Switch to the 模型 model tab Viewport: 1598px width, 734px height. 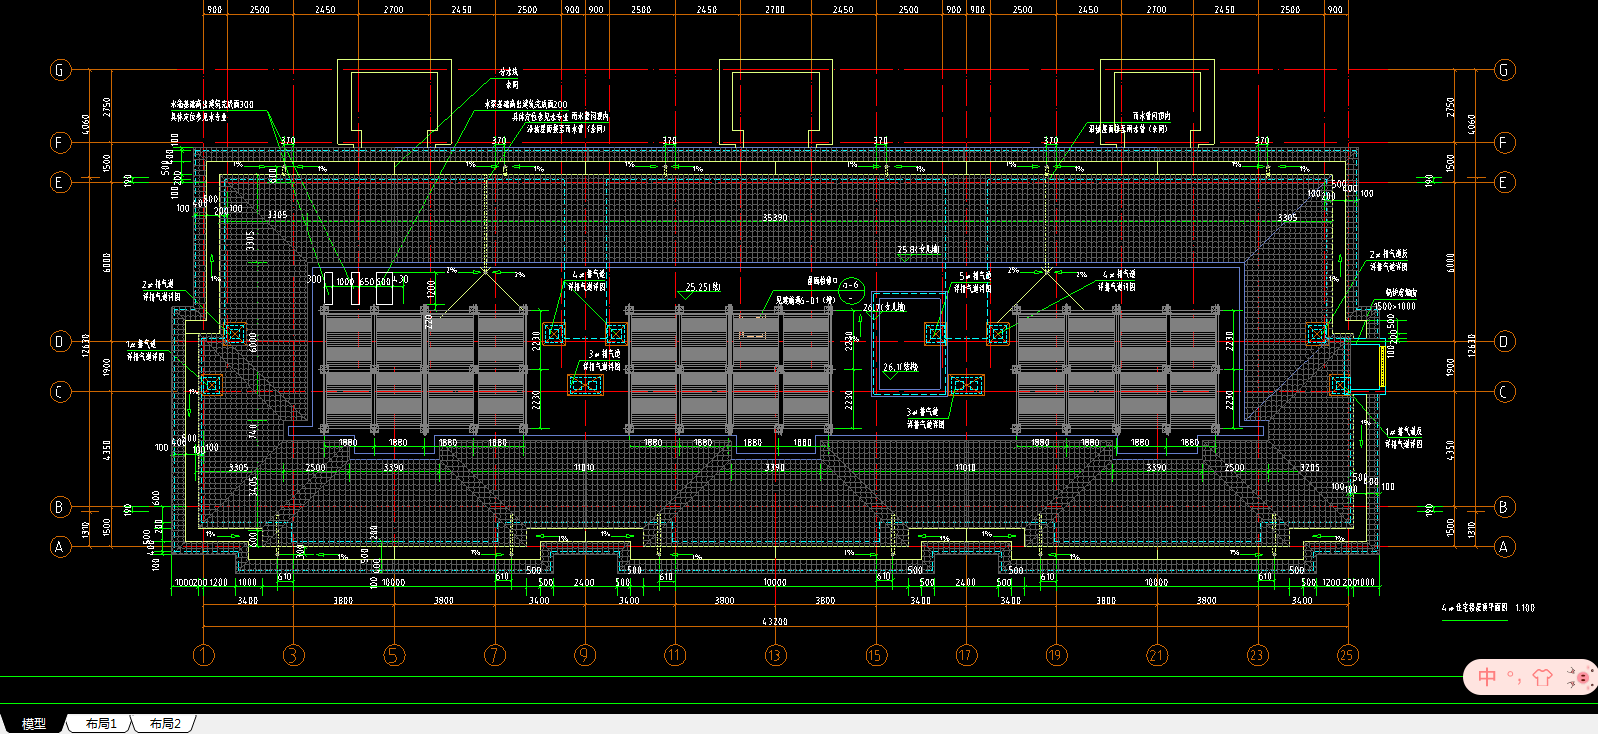[33, 723]
